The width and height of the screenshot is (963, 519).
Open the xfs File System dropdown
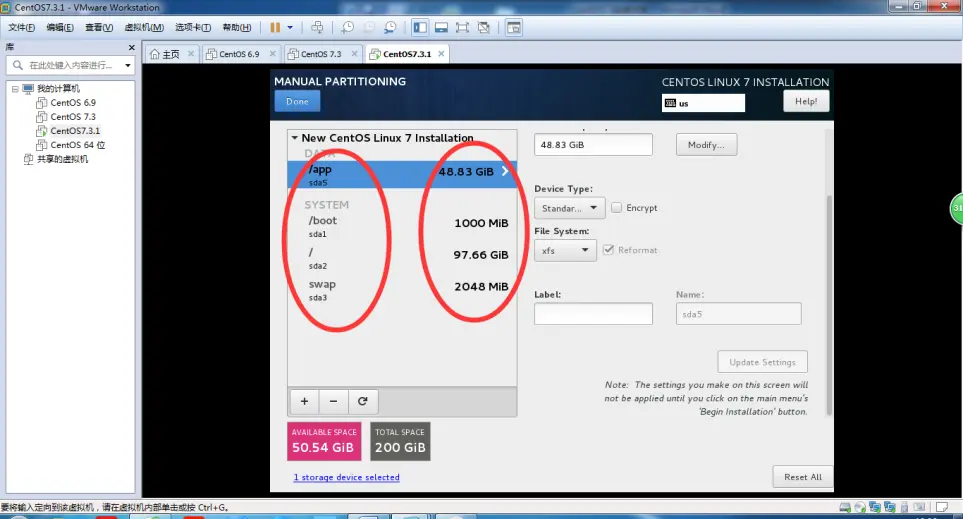point(565,250)
